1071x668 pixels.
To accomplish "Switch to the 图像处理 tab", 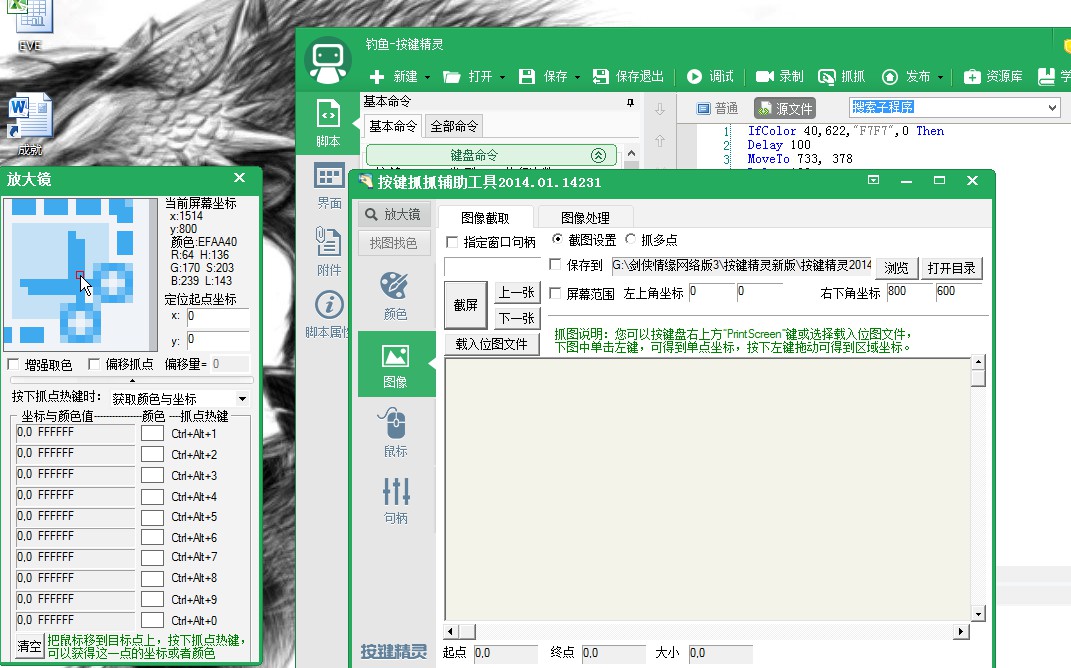I will tap(585, 218).
